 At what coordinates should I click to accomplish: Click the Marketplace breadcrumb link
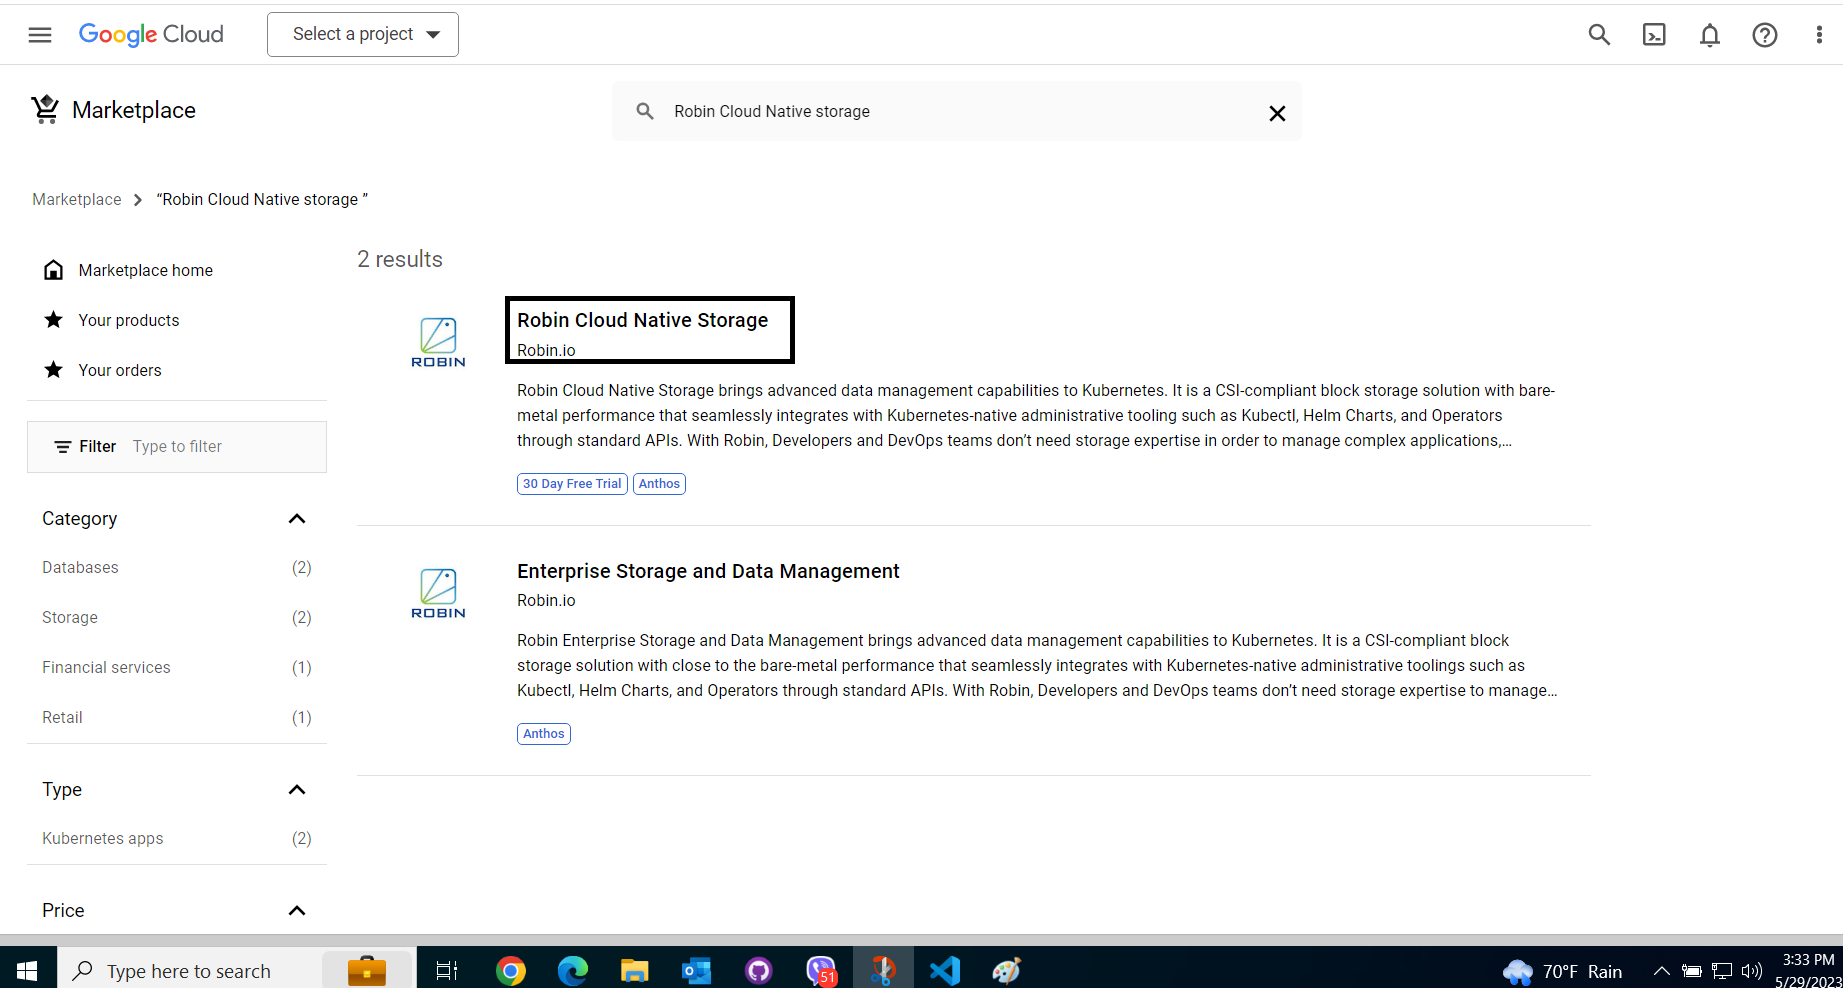[77, 199]
